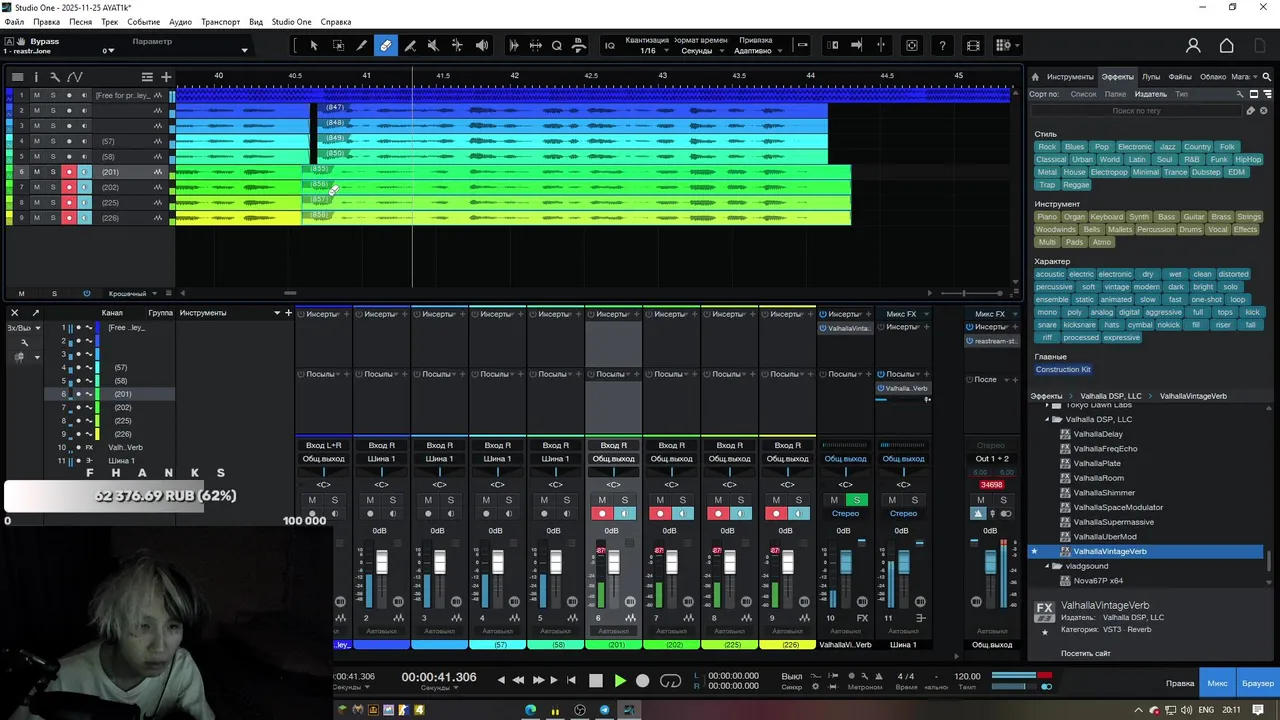Collapse the vladgsound folder
The image size is (1280, 720).
pyautogui.click(x=1047, y=566)
